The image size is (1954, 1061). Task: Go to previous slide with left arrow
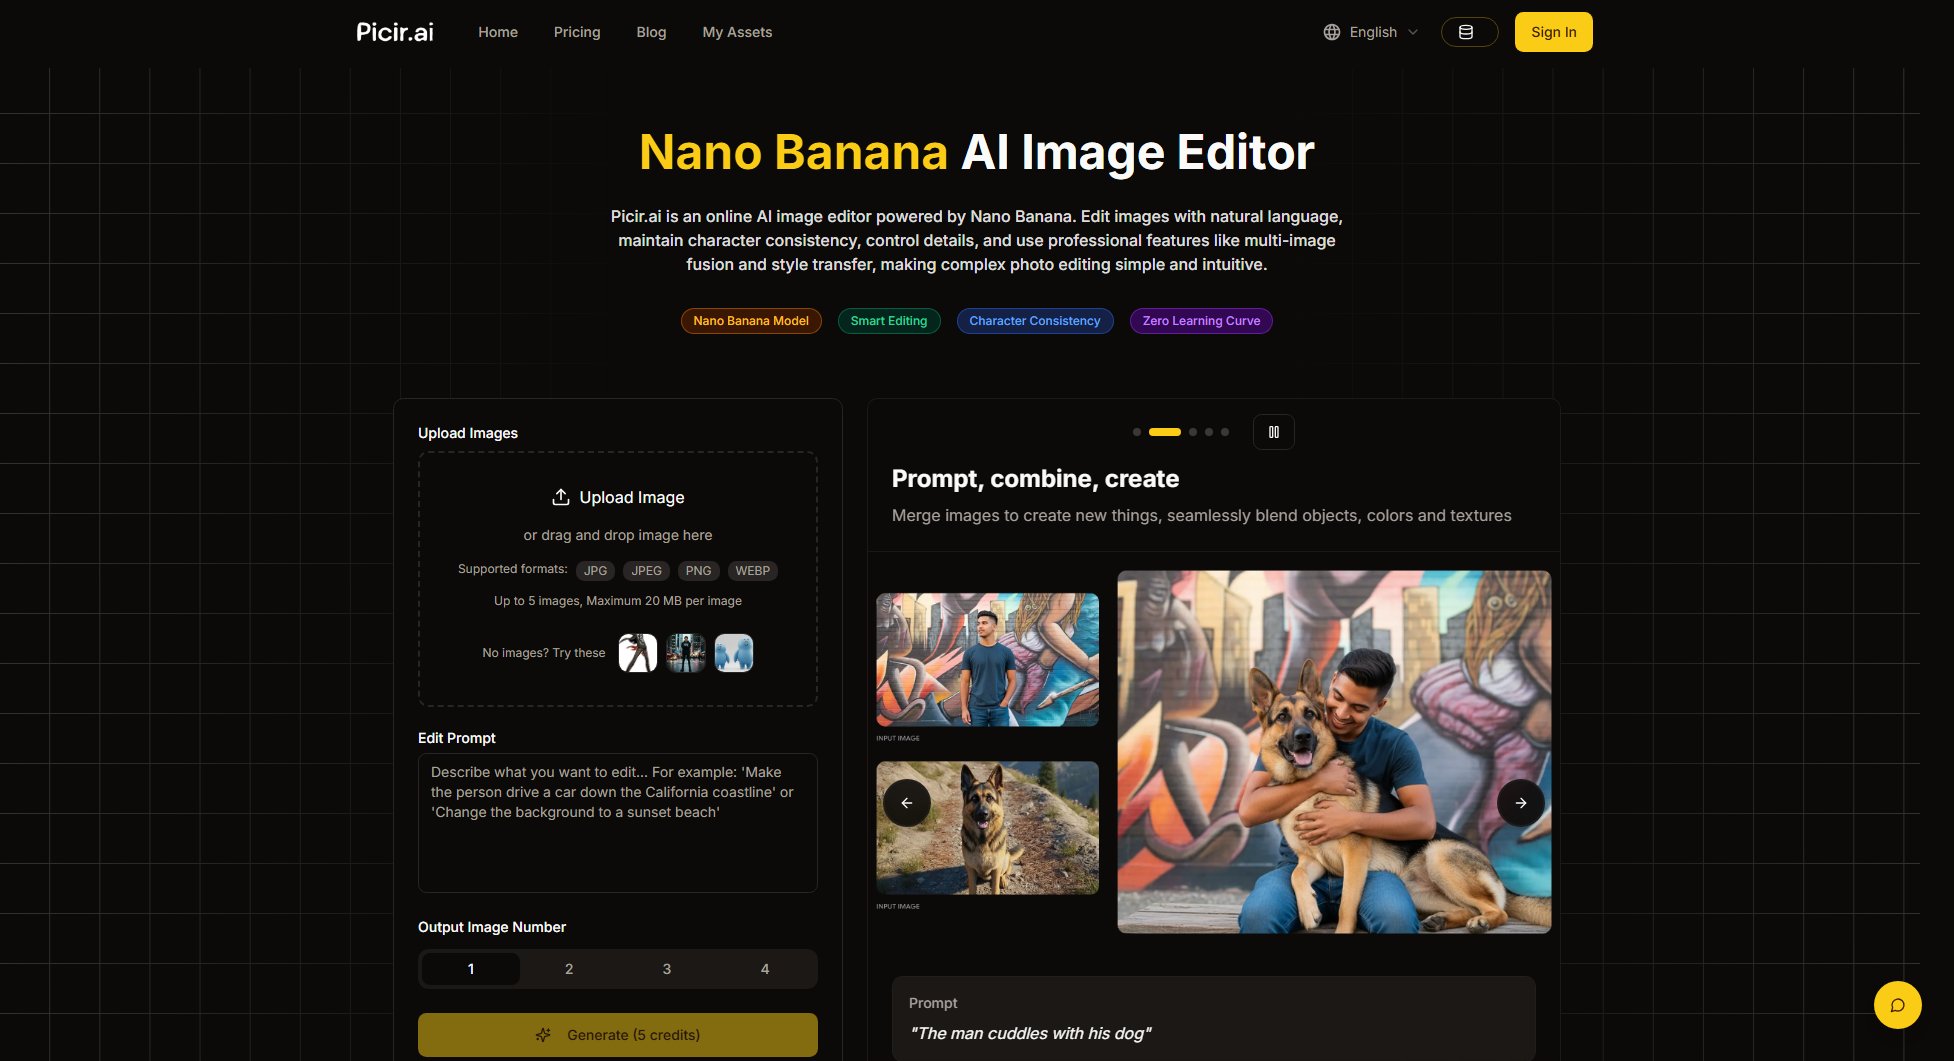tap(907, 803)
